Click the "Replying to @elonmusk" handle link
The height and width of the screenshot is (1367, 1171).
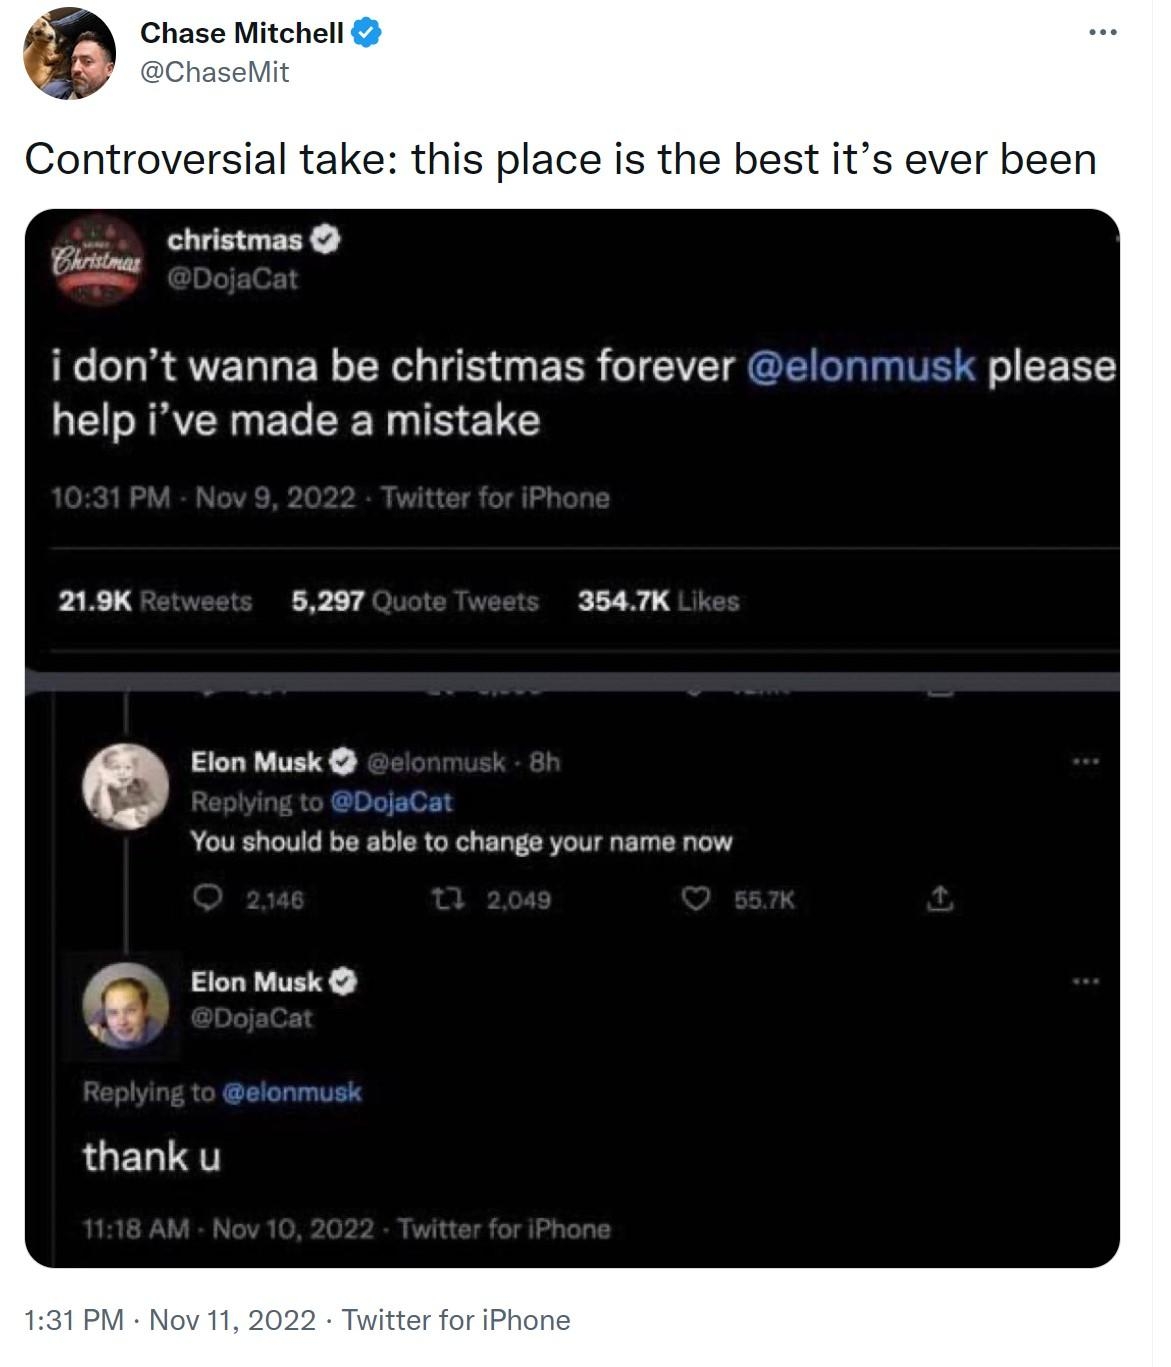tap(290, 1092)
